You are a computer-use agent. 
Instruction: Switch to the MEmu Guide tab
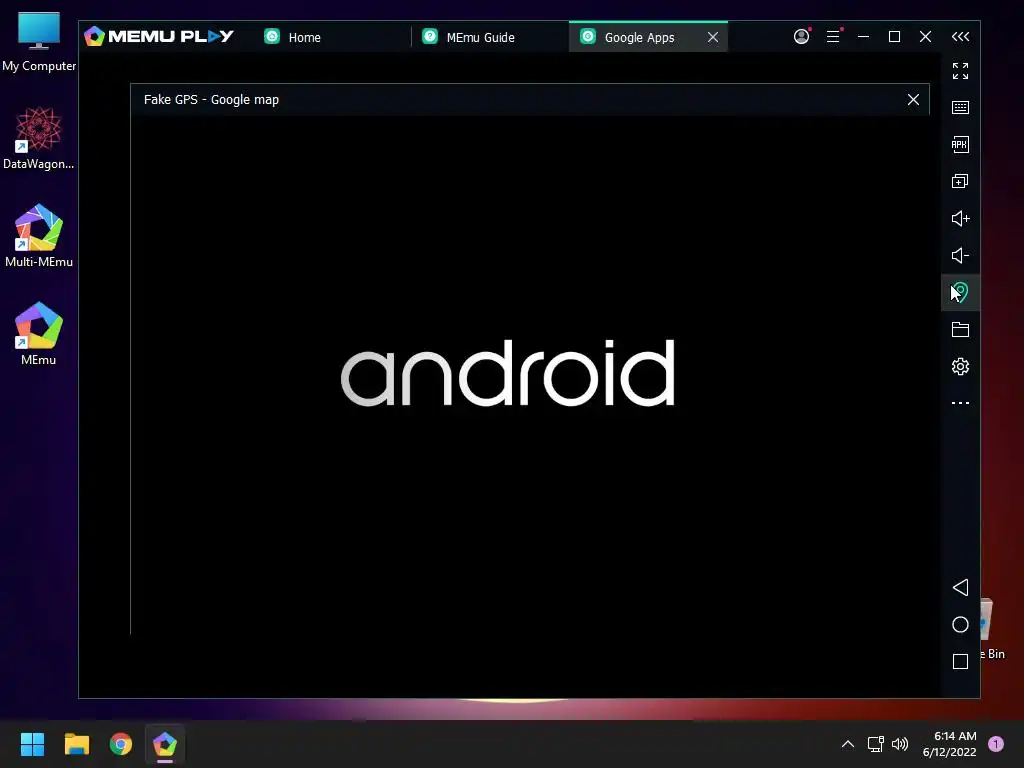pyautogui.click(x=490, y=37)
